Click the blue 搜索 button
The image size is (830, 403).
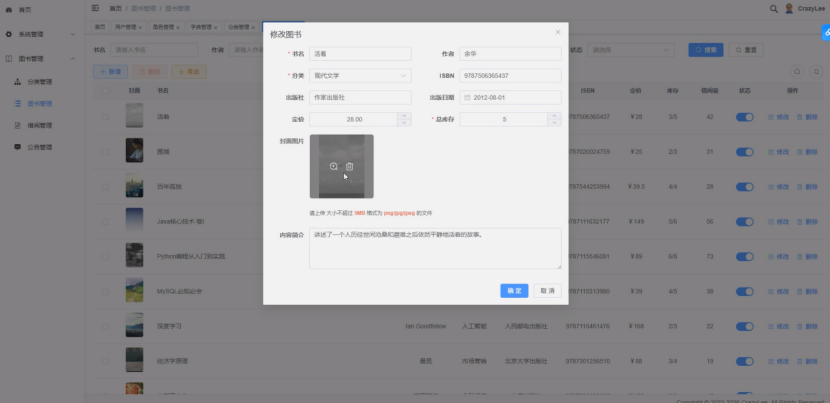click(706, 50)
